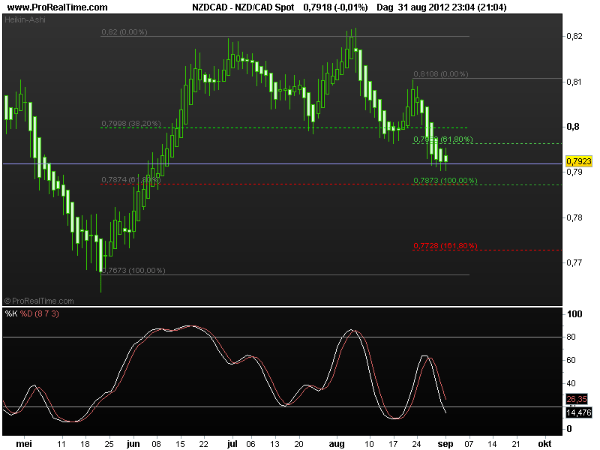
Task: Click the blue horizontal price line
Action: click(282, 164)
